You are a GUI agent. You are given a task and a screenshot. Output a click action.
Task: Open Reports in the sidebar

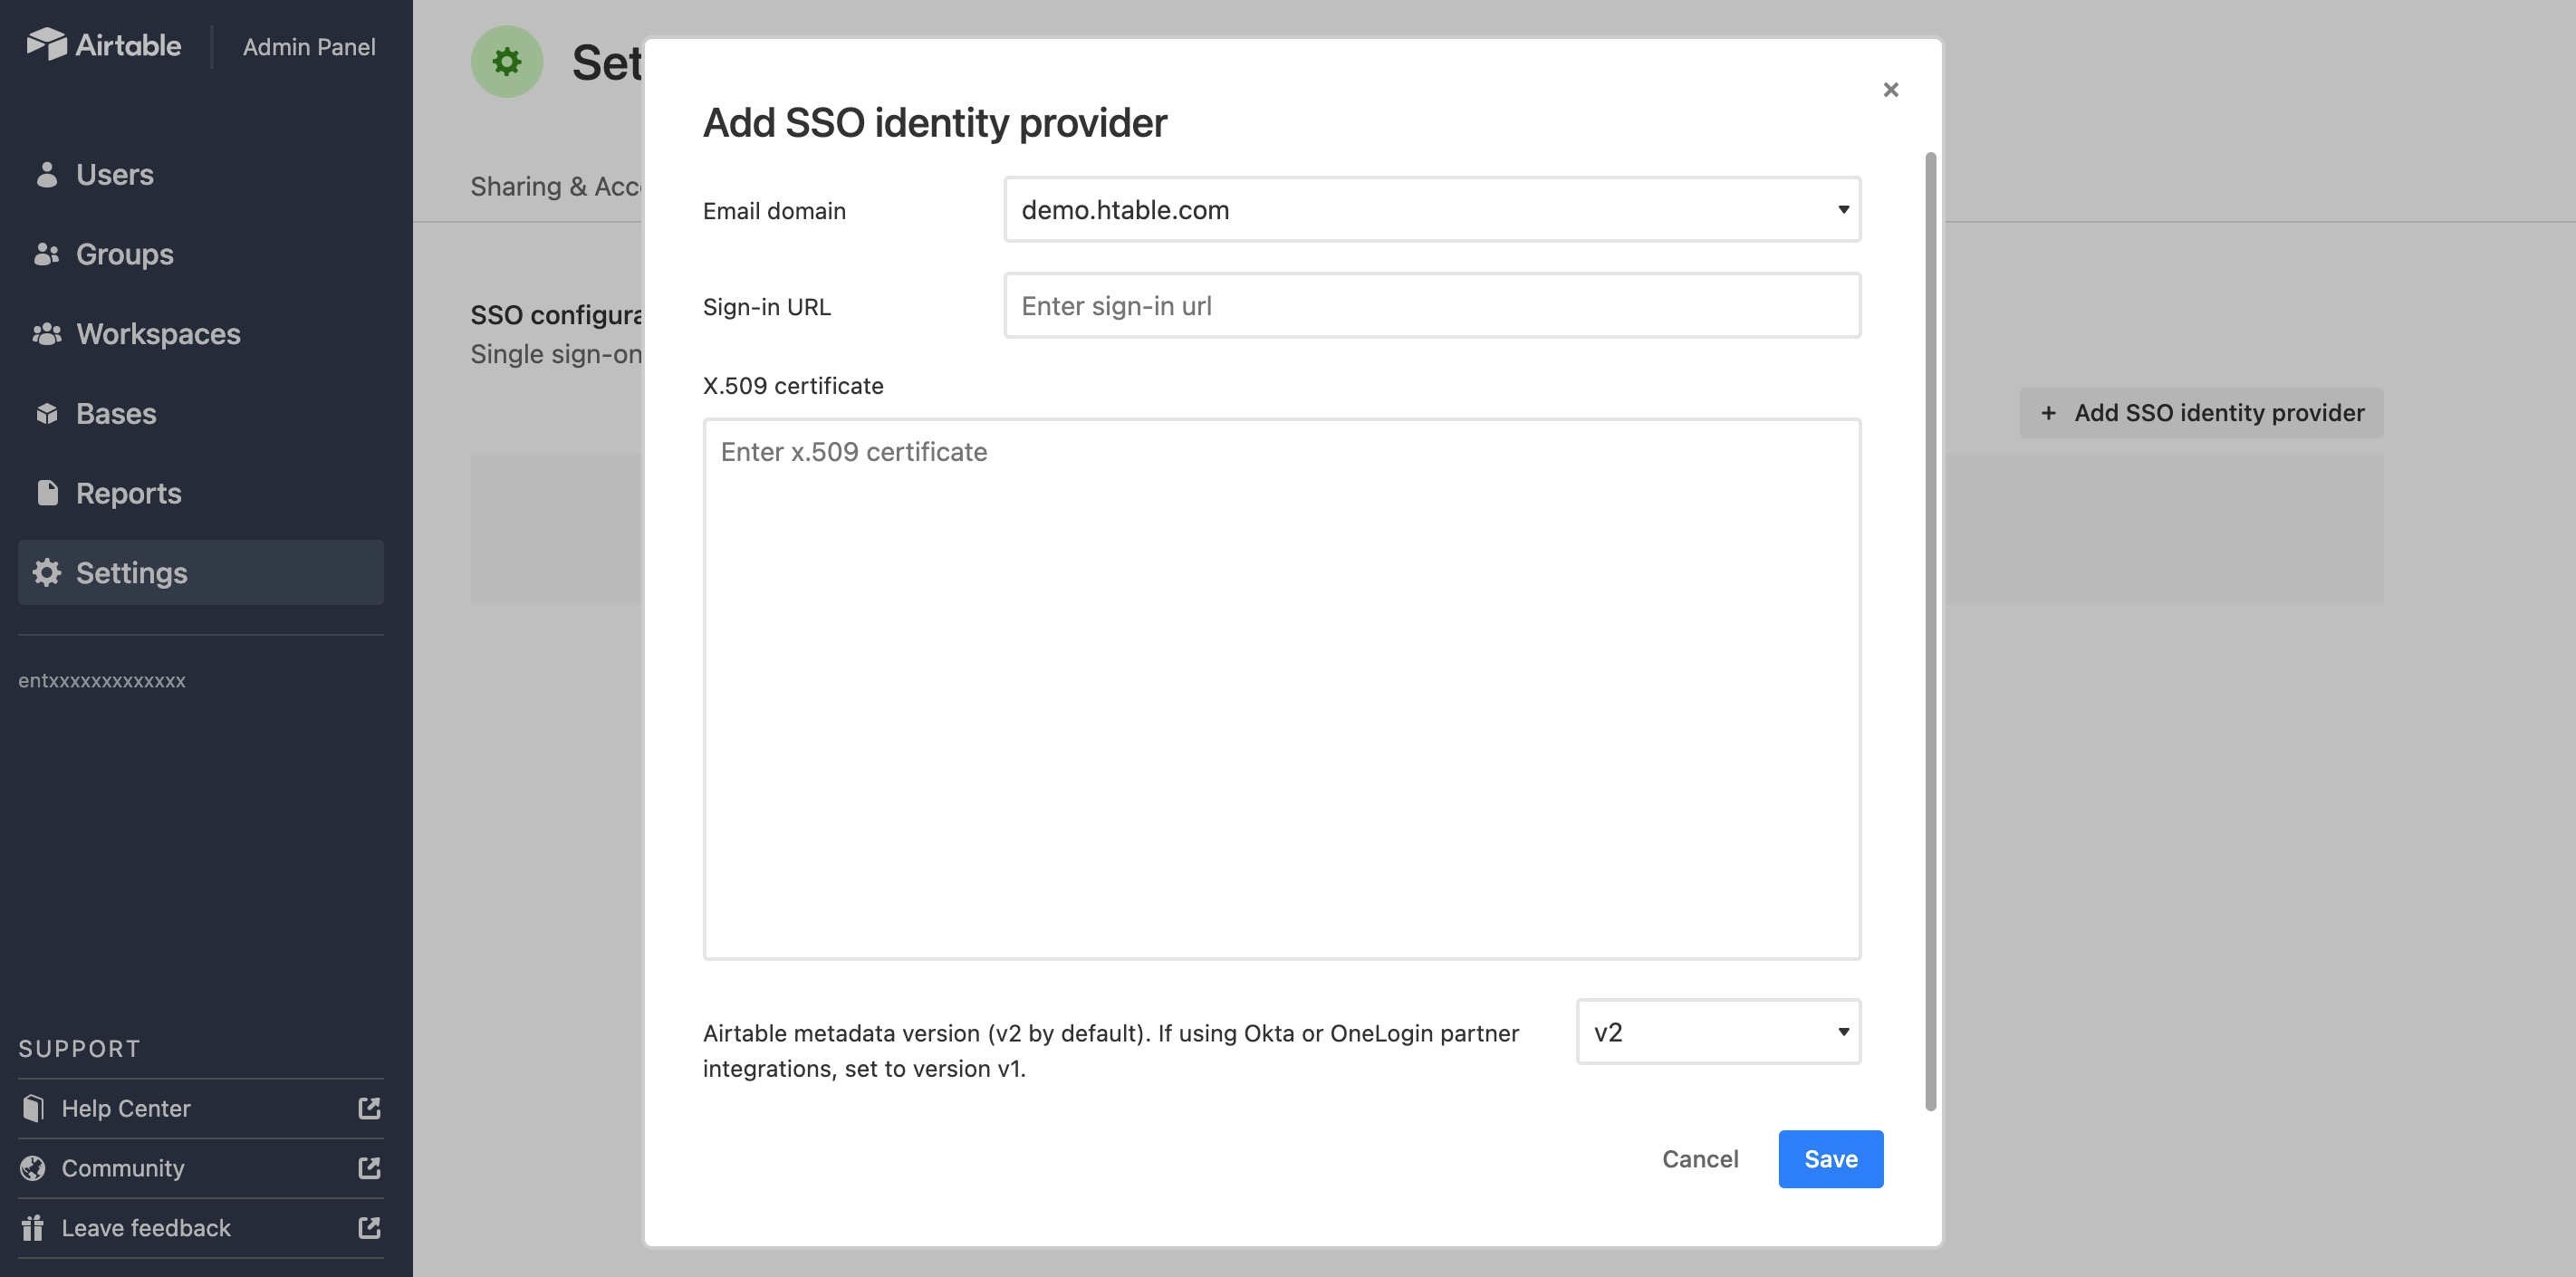point(200,493)
